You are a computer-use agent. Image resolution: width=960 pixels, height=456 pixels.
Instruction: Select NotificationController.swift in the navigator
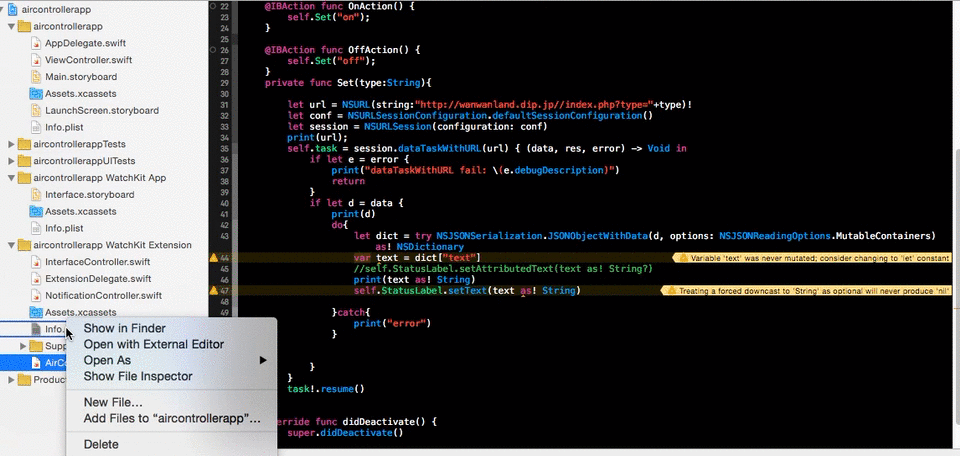click(x=103, y=296)
